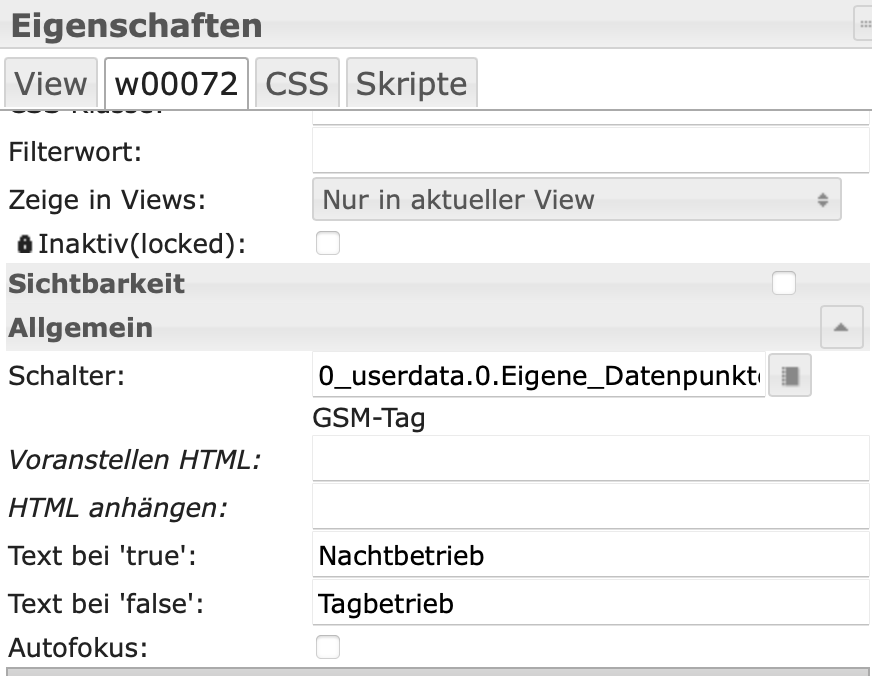Select the w00072 widget tab
Viewport: 872px width, 676px height.
coord(176,84)
